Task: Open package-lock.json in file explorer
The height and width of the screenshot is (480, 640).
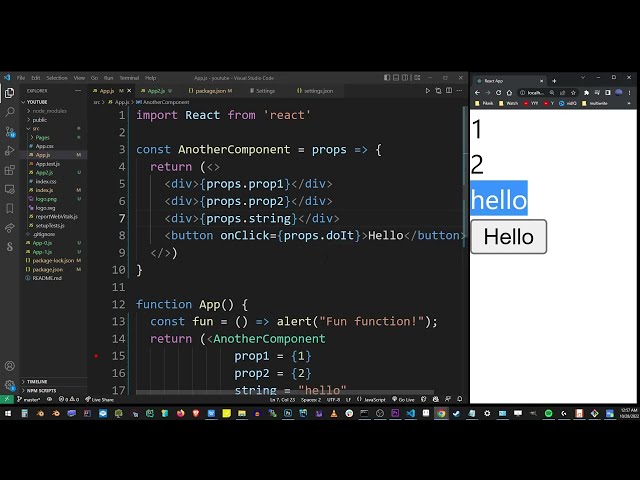Action: click(53, 260)
